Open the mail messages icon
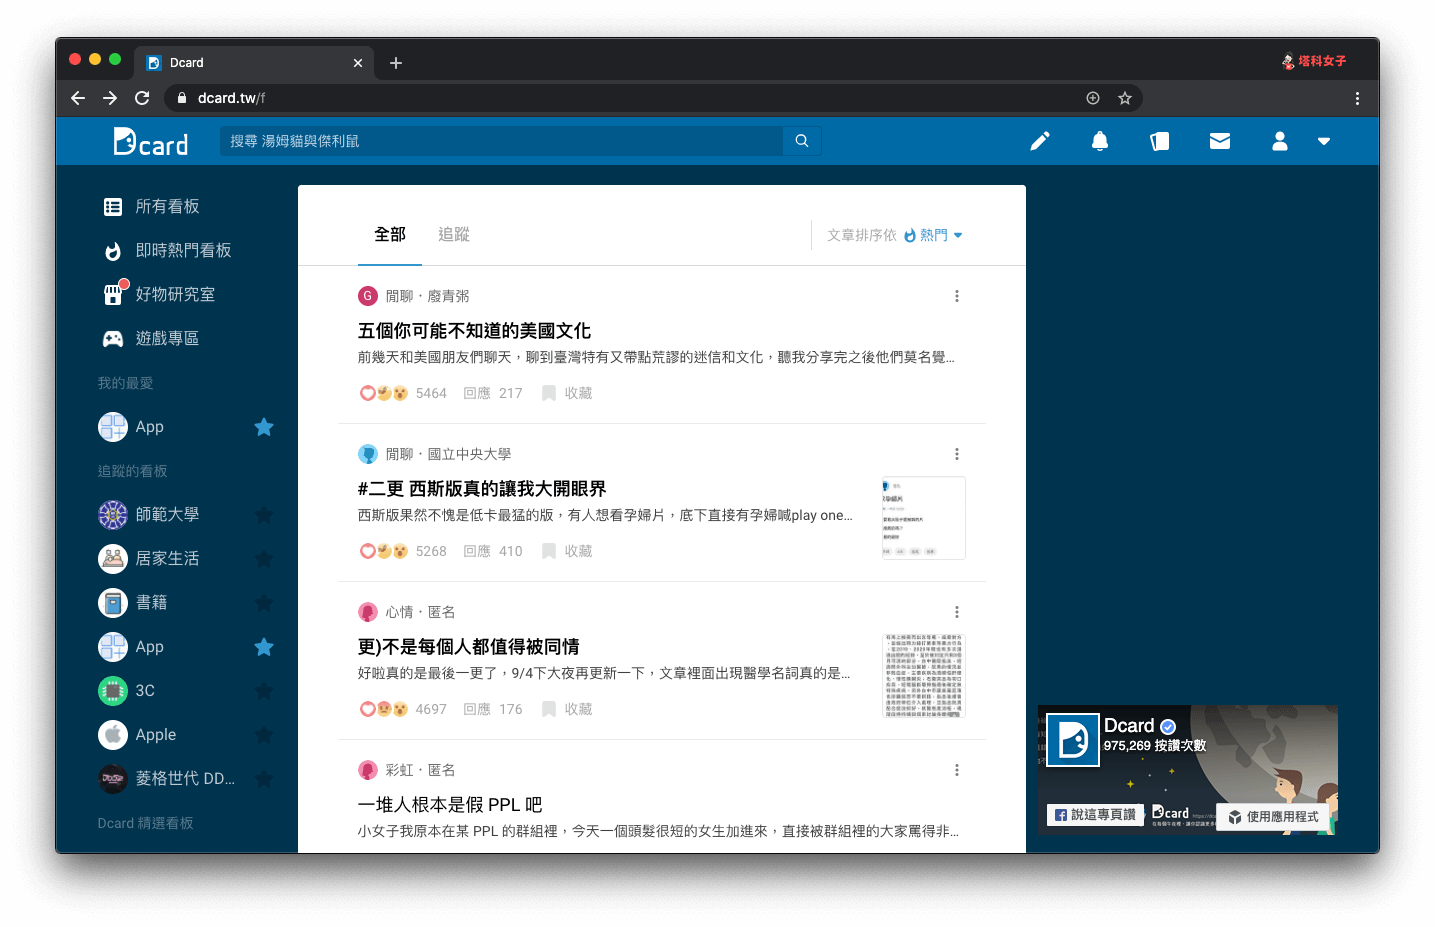Screen dimensions: 1435x927 click(1220, 141)
